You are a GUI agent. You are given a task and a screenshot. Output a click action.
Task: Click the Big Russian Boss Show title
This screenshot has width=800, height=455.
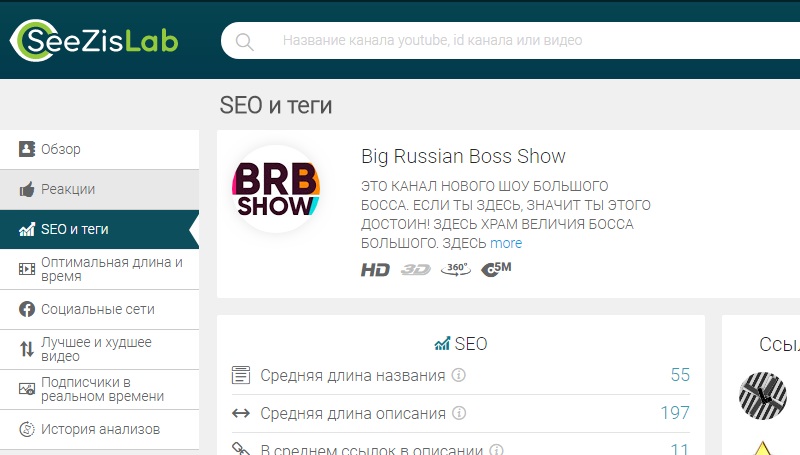[463, 156]
